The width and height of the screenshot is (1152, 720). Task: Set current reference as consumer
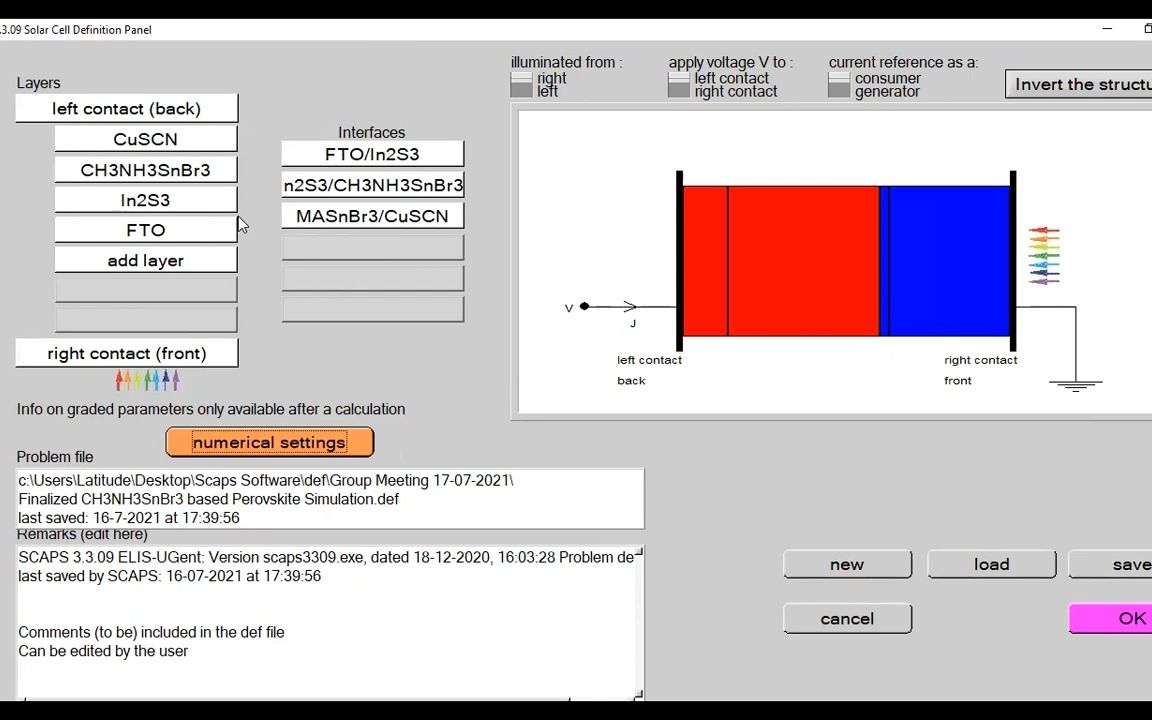838,78
